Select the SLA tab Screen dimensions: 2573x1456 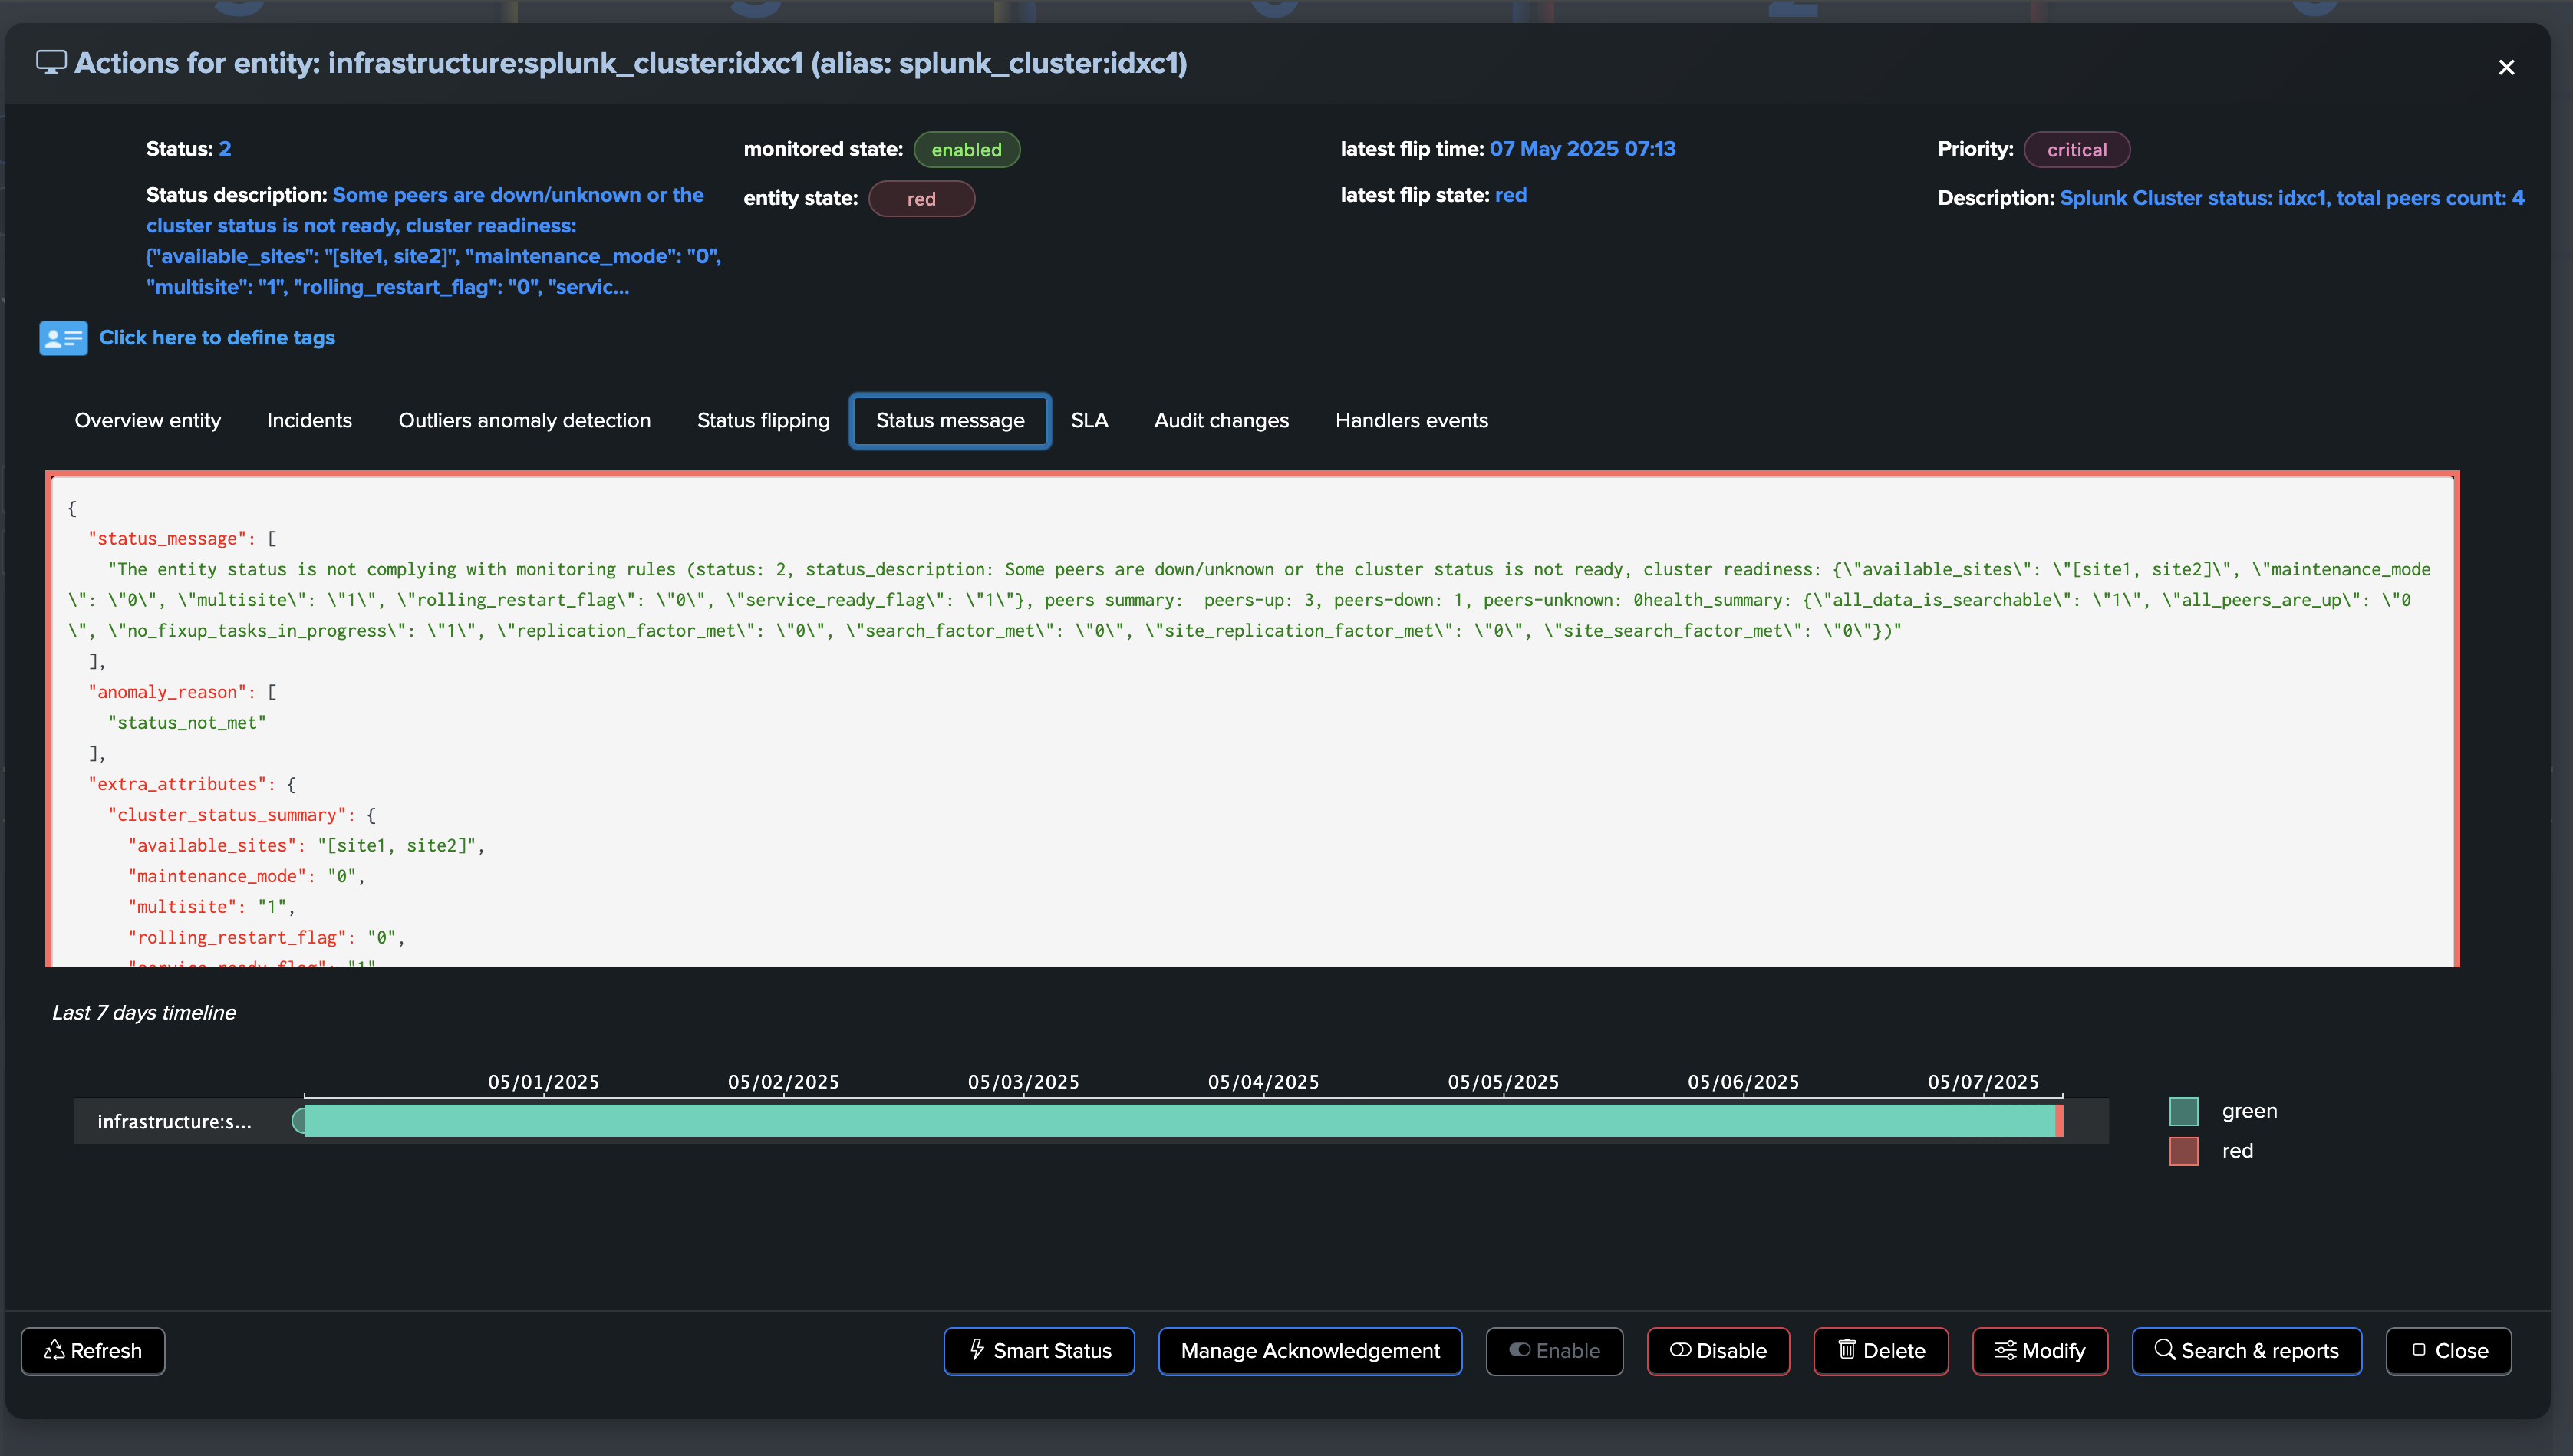click(x=1089, y=421)
